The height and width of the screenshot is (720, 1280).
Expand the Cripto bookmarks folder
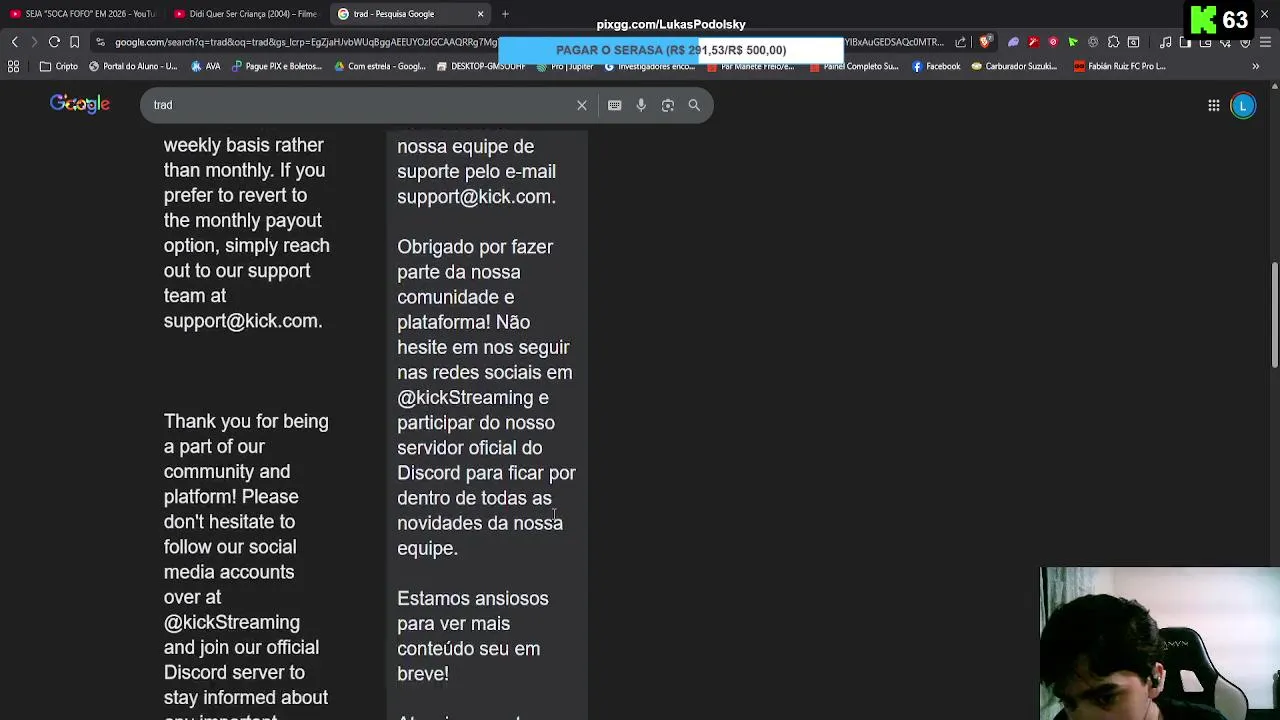click(x=59, y=66)
